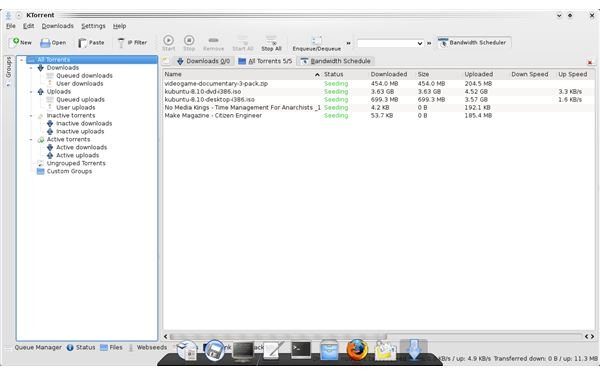Screen dimensions: 600x369
Task: Click the horizontal scrollbar under torrent list
Action: [x=279, y=336]
